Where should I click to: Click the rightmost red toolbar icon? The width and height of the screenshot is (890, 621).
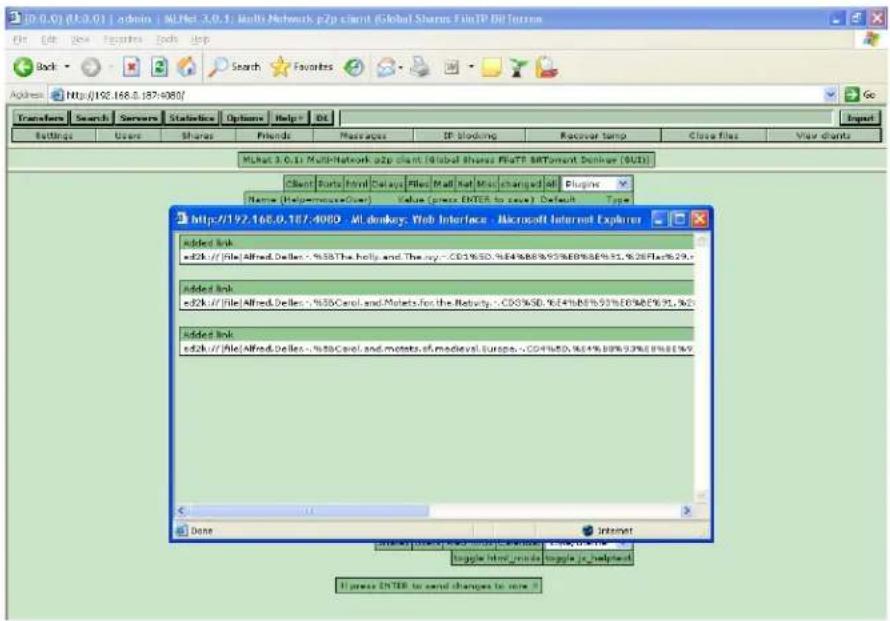[546, 68]
